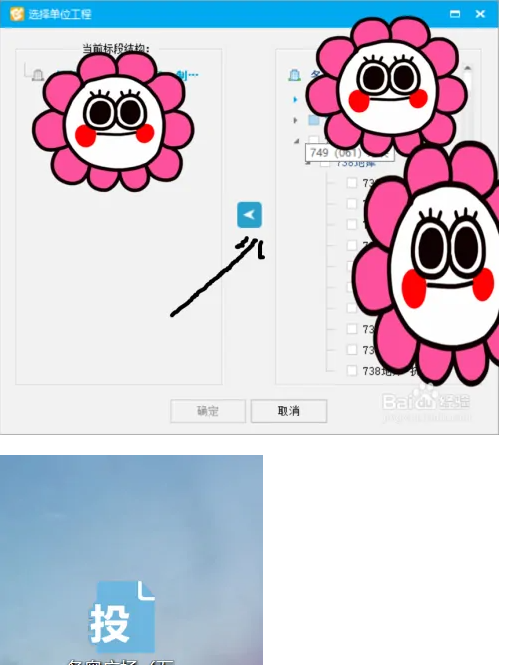This screenshot has width=531, height=665.
Task: Select the building icon in the left tree
Action: click(38, 75)
